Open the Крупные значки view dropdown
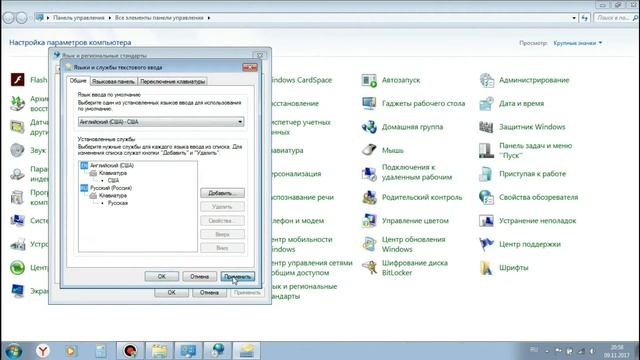Viewport: 640px width, 360px height. (578, 43)
